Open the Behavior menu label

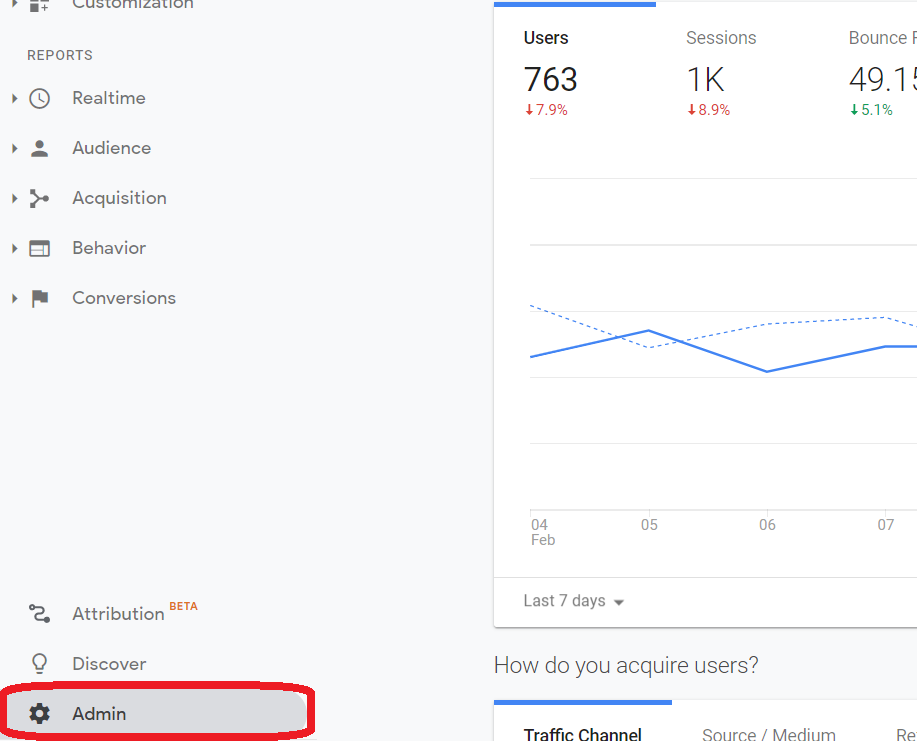[109, 249]
